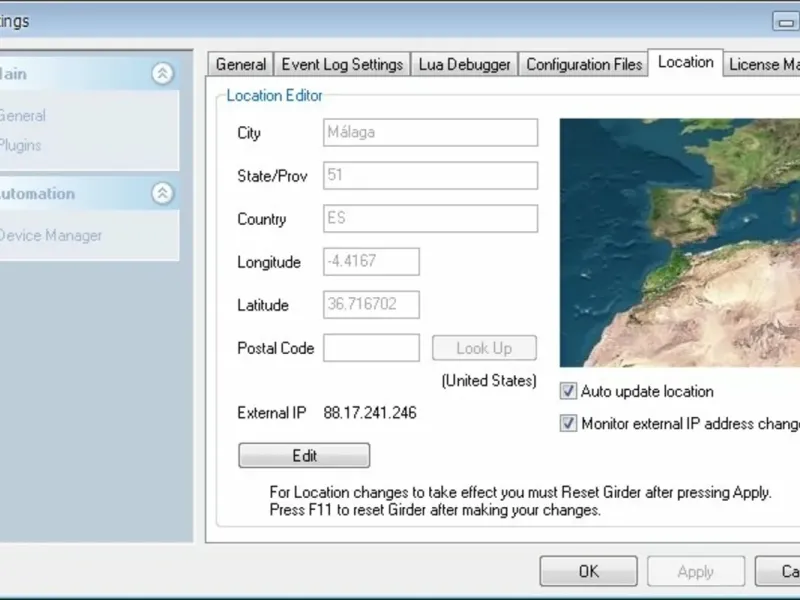The image size is (800, 600).
Task: Click the Look Up button
Action: coord(484,348)
